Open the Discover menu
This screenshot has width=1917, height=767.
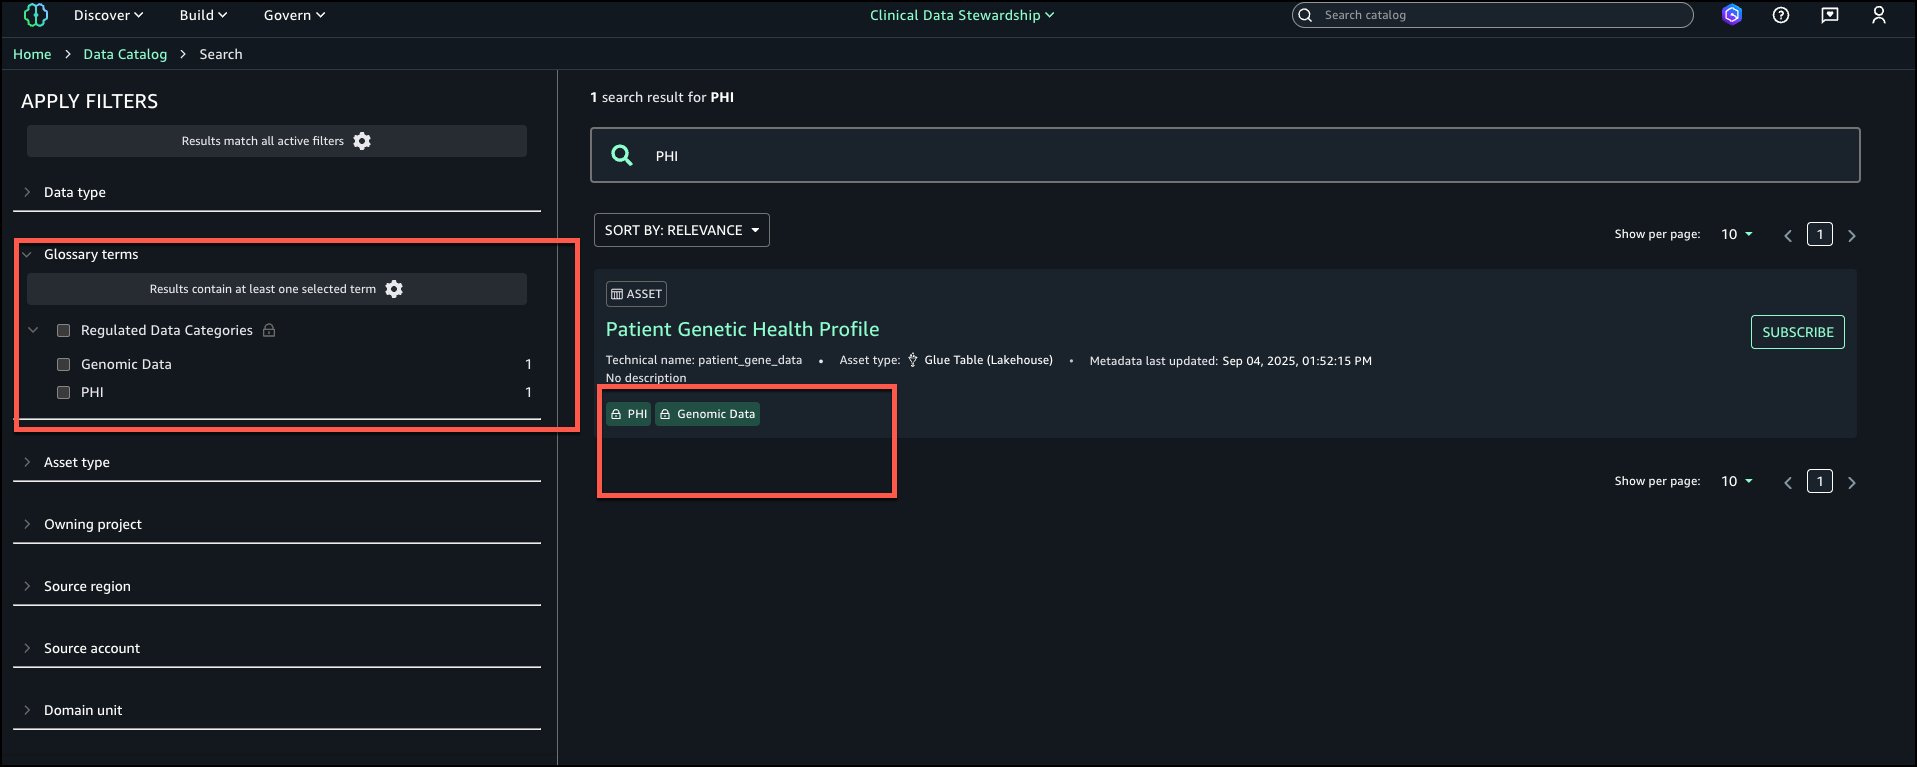pyautogui.click(x=108, y=15)
